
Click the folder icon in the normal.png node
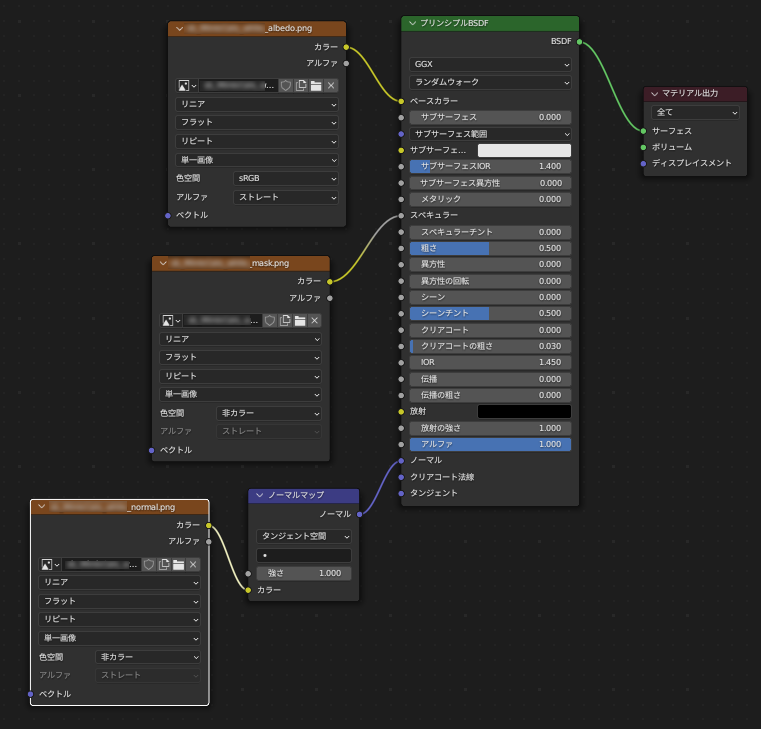[x=178, y=565]
